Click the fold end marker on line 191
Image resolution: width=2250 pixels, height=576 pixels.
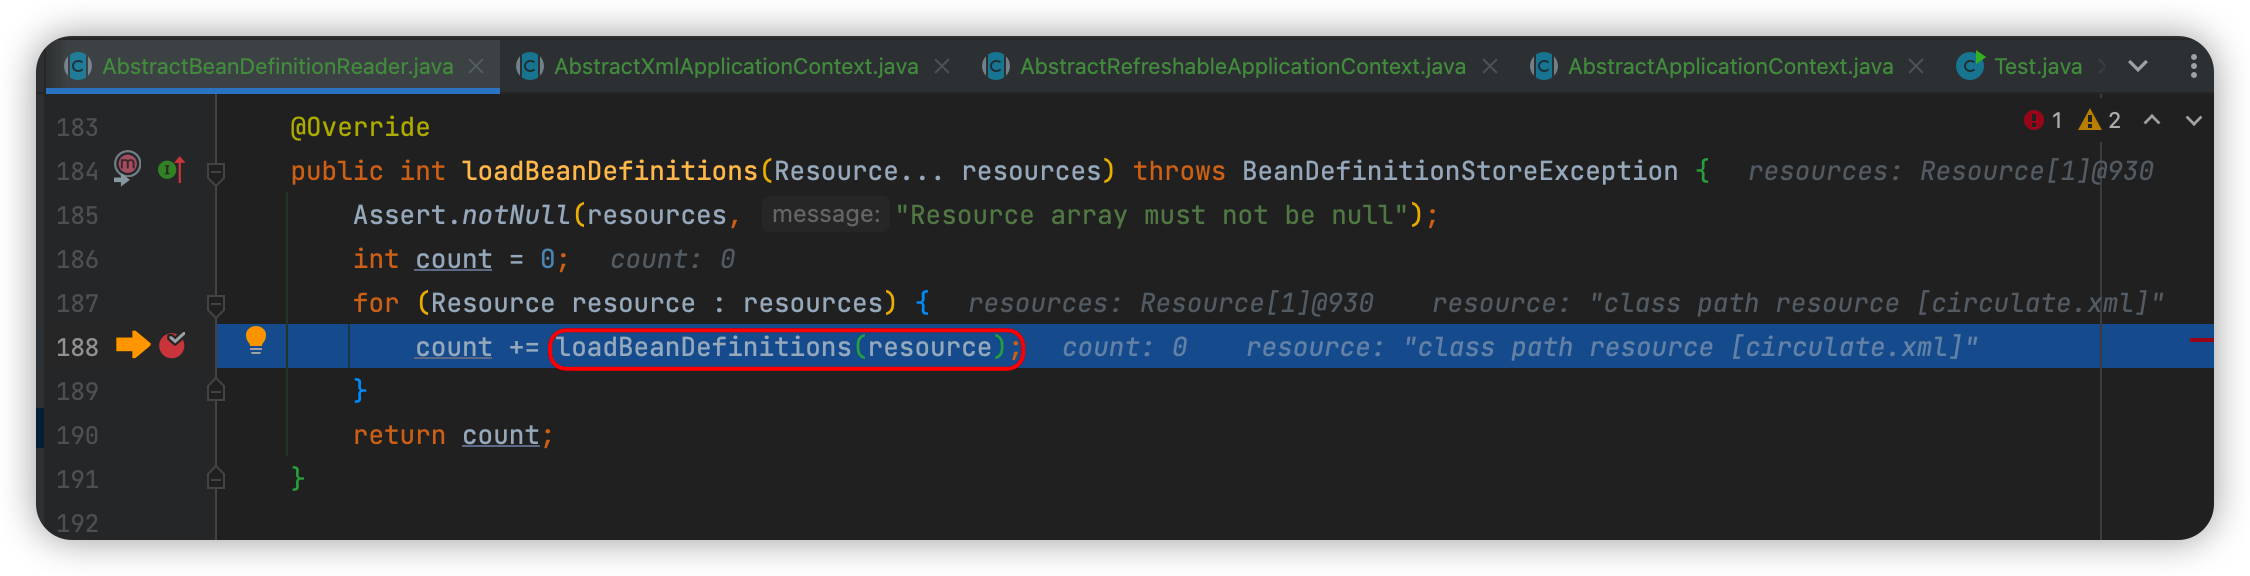click(215, 479)
